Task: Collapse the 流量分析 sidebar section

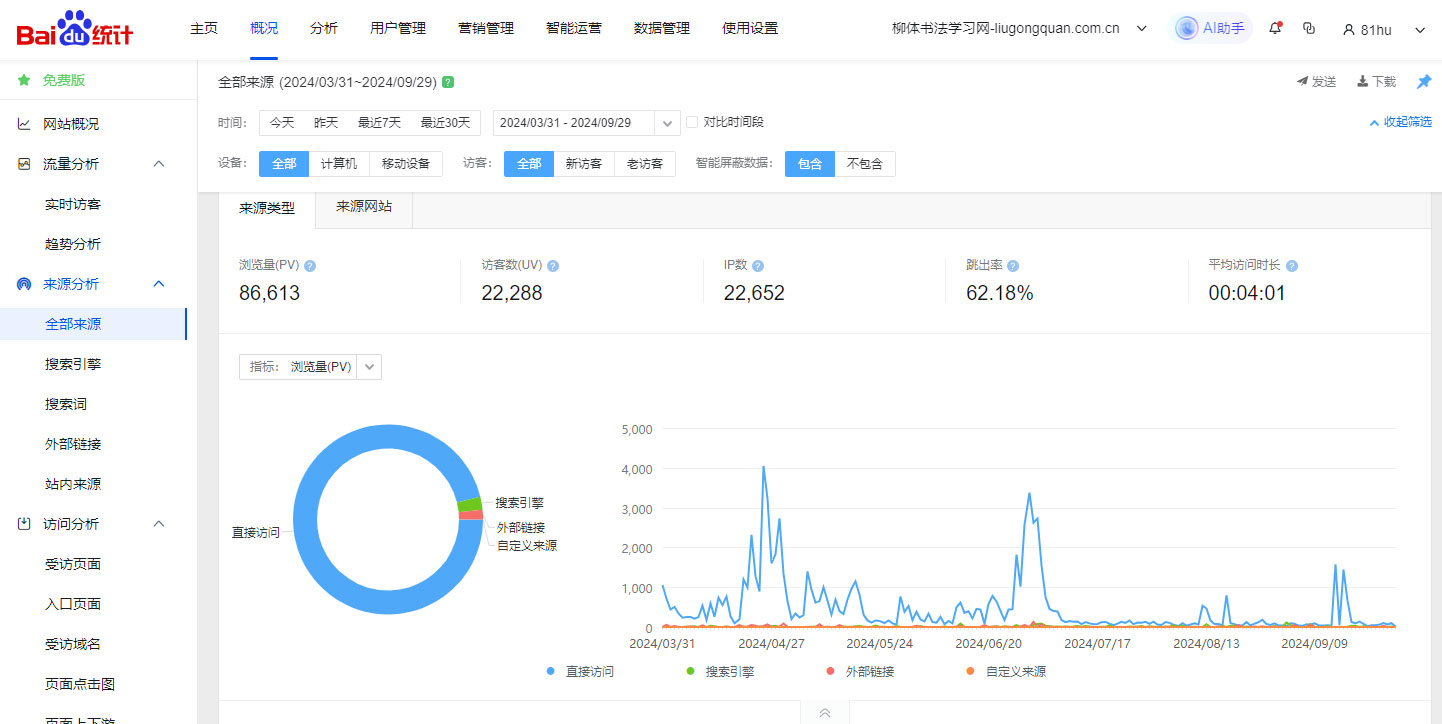Action: [158, 164]
